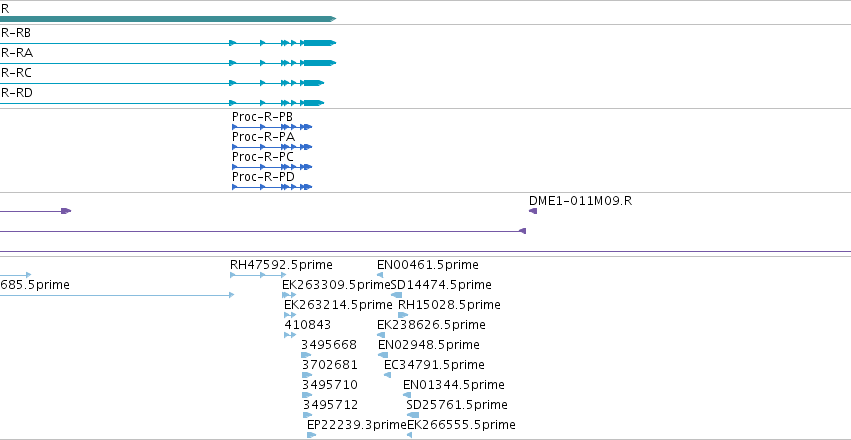Viewport: 851px width, 440px height.
Task: Select the SD25761.5prime EST label
Action: [457, 405]
